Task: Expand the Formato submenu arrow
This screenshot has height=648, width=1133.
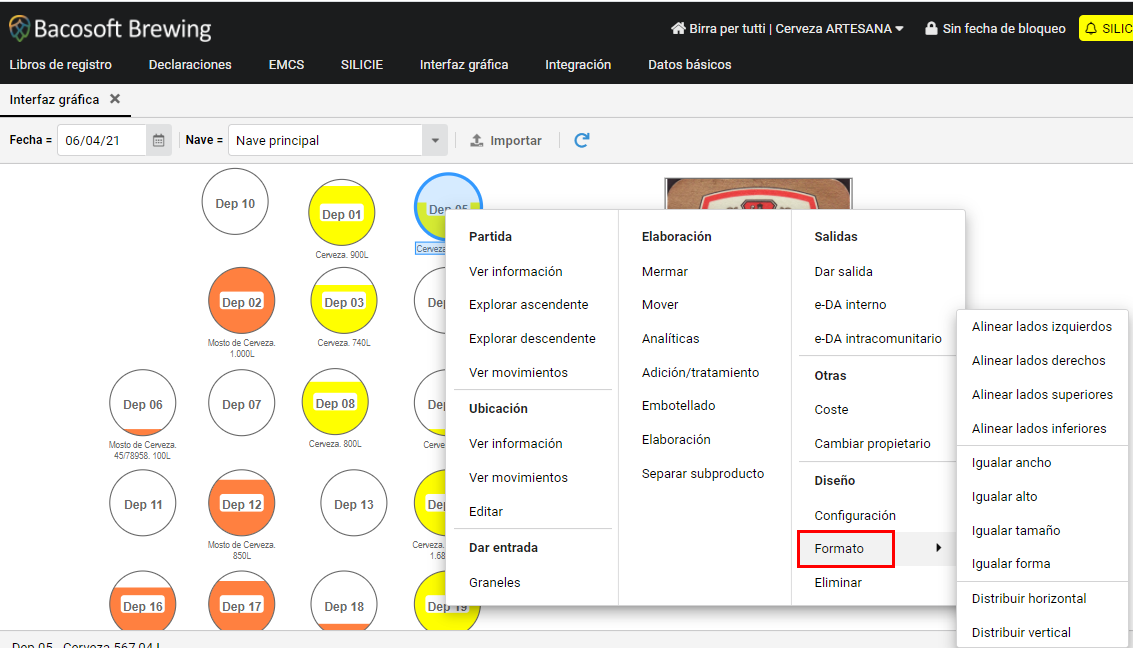Action: pyautogui.click(x=938, y=548)
